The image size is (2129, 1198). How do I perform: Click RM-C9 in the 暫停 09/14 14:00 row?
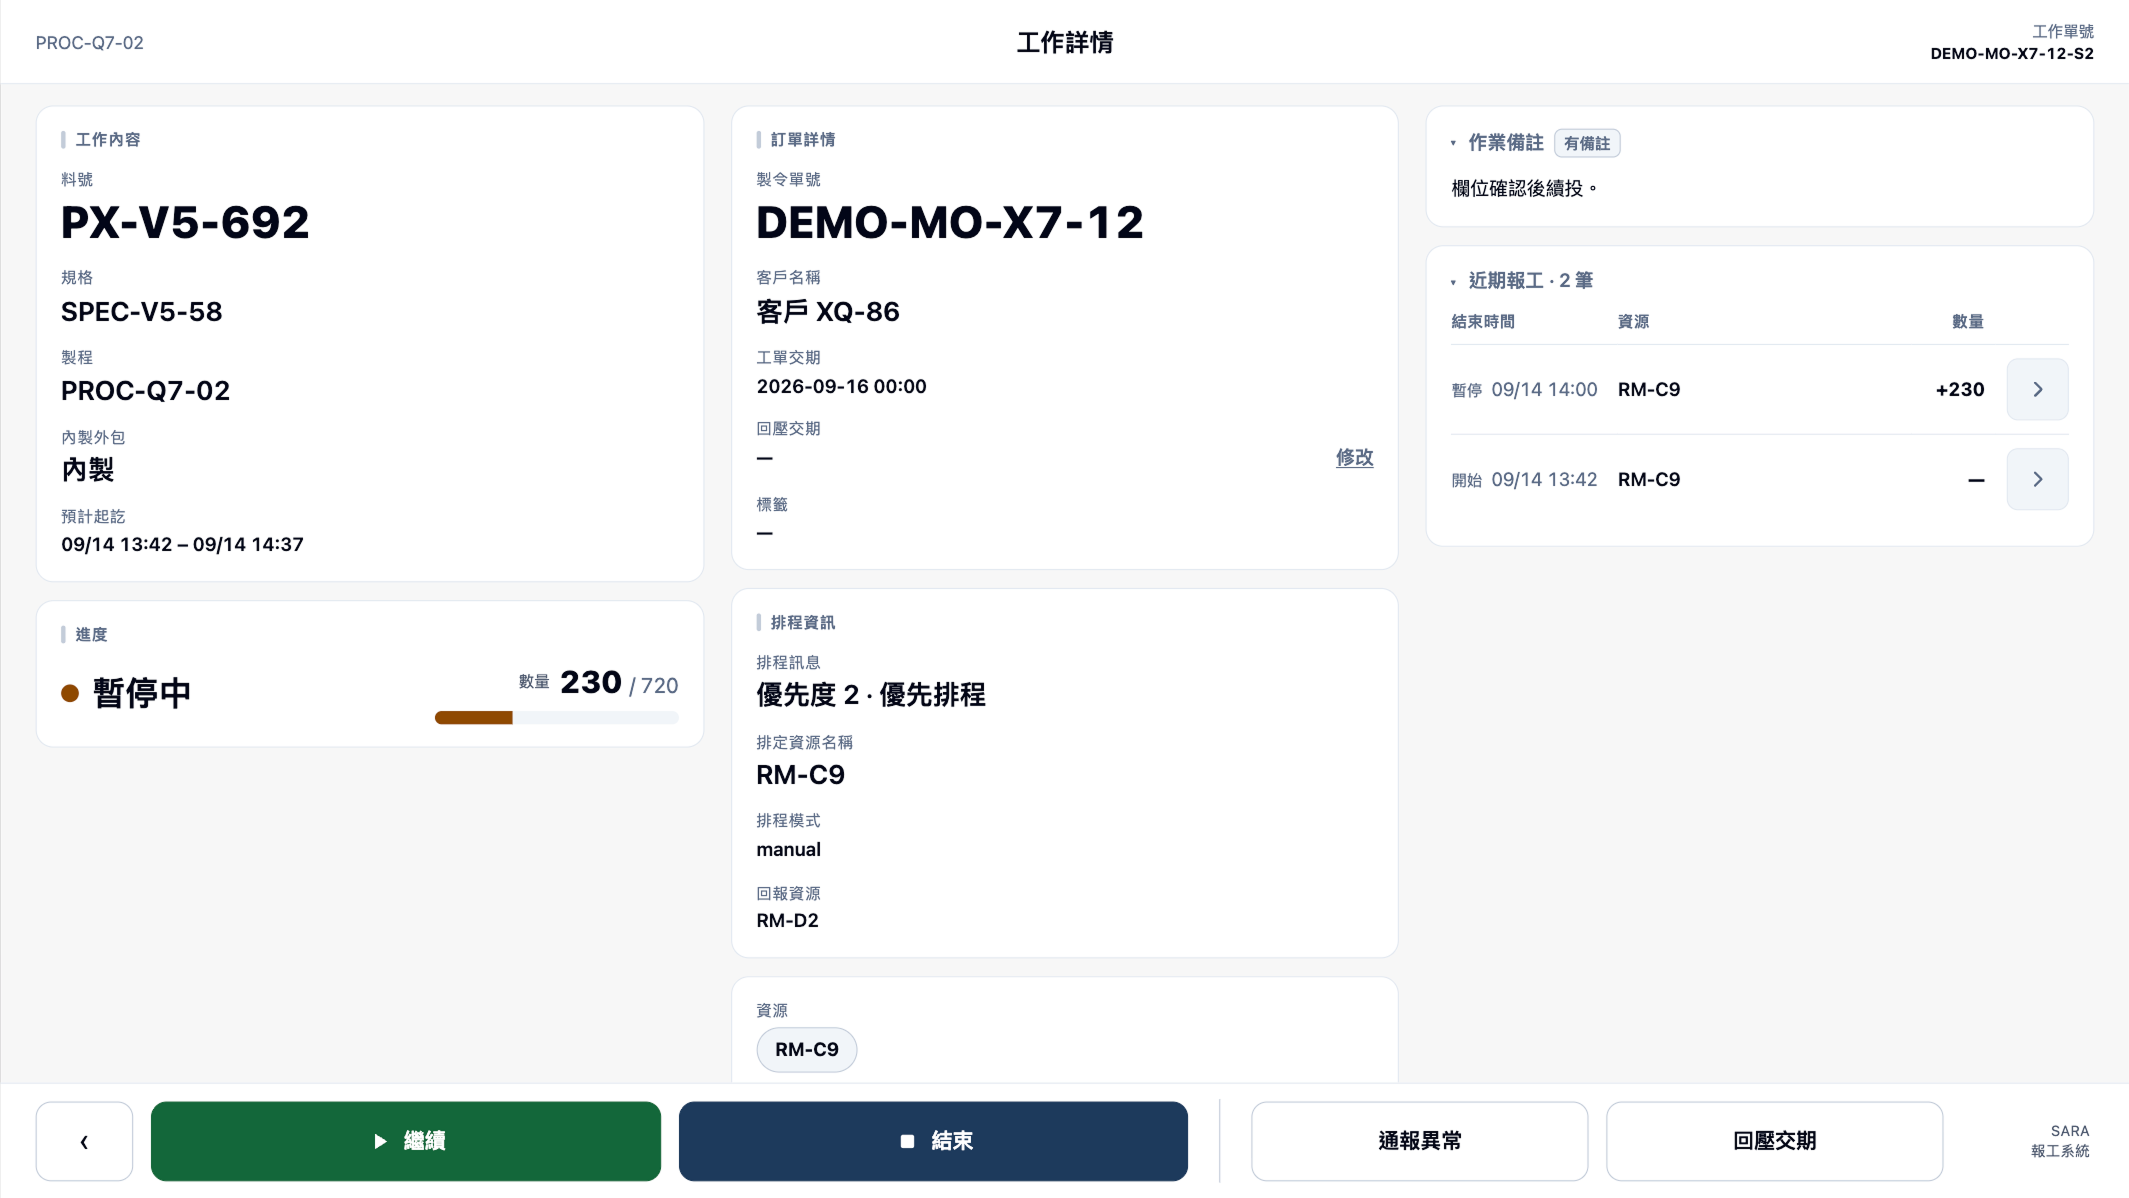tap(1649, 389)
